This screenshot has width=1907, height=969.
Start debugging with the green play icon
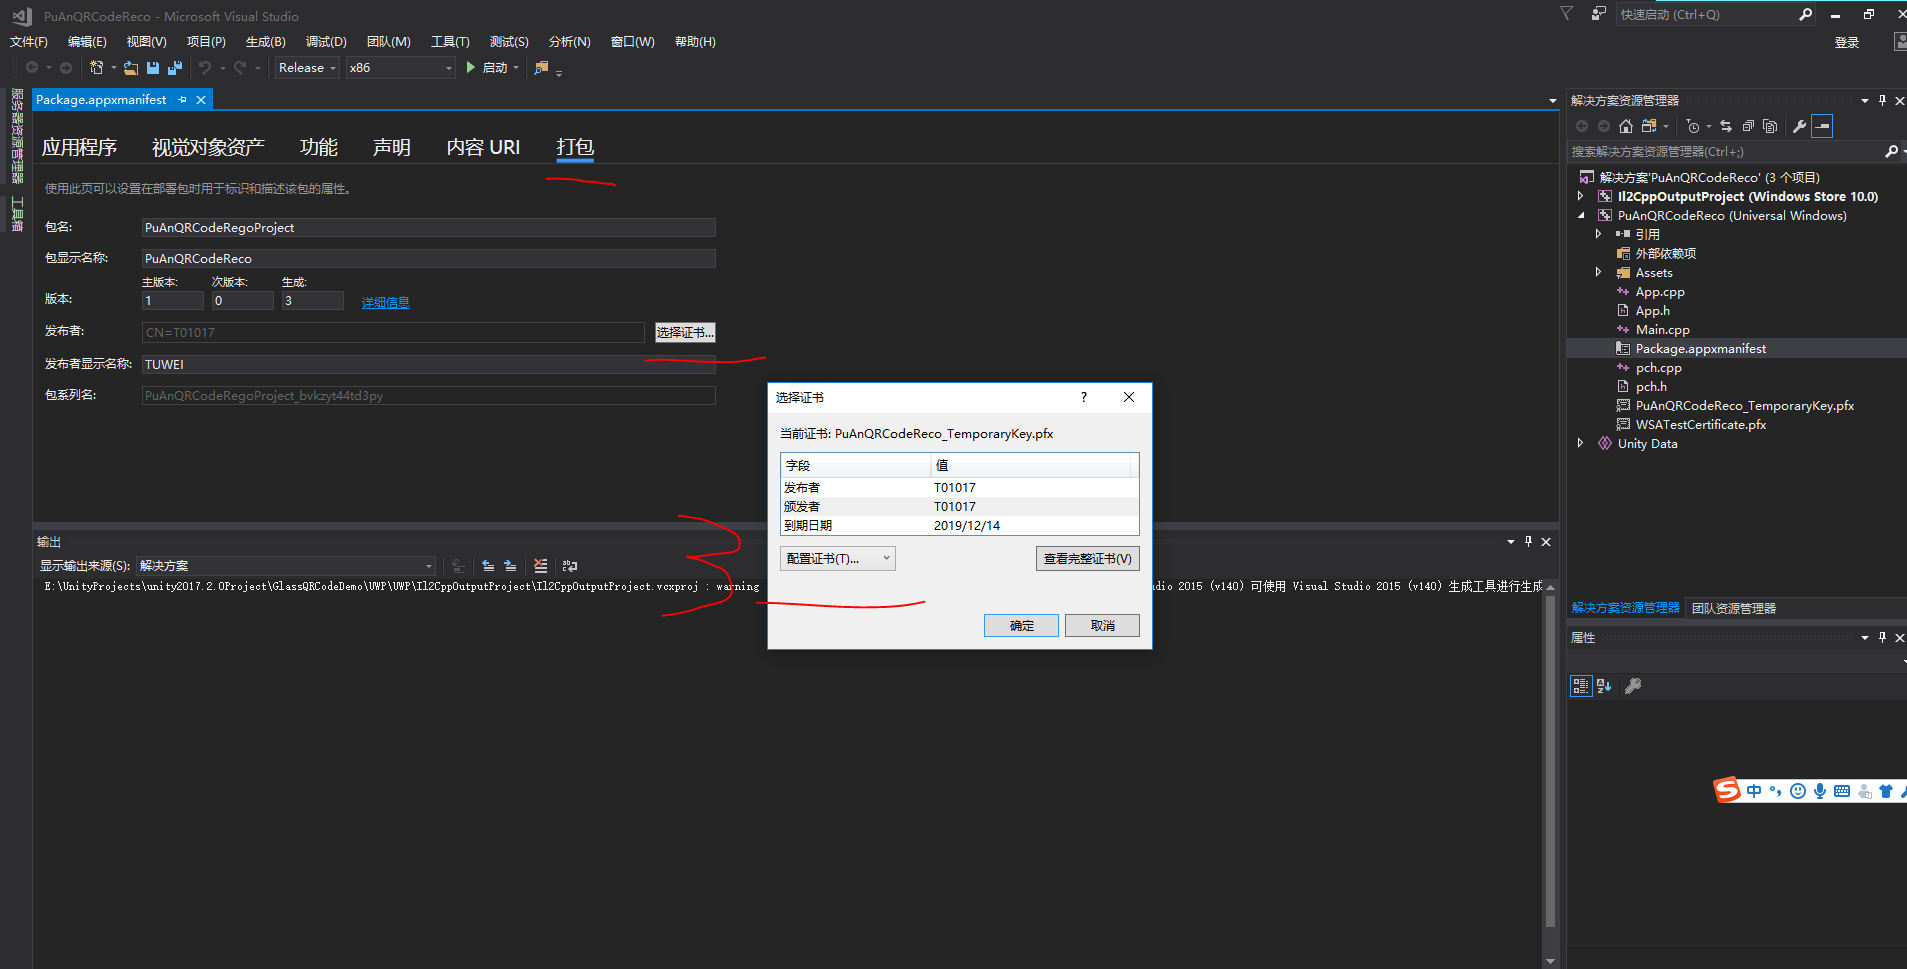470,68
